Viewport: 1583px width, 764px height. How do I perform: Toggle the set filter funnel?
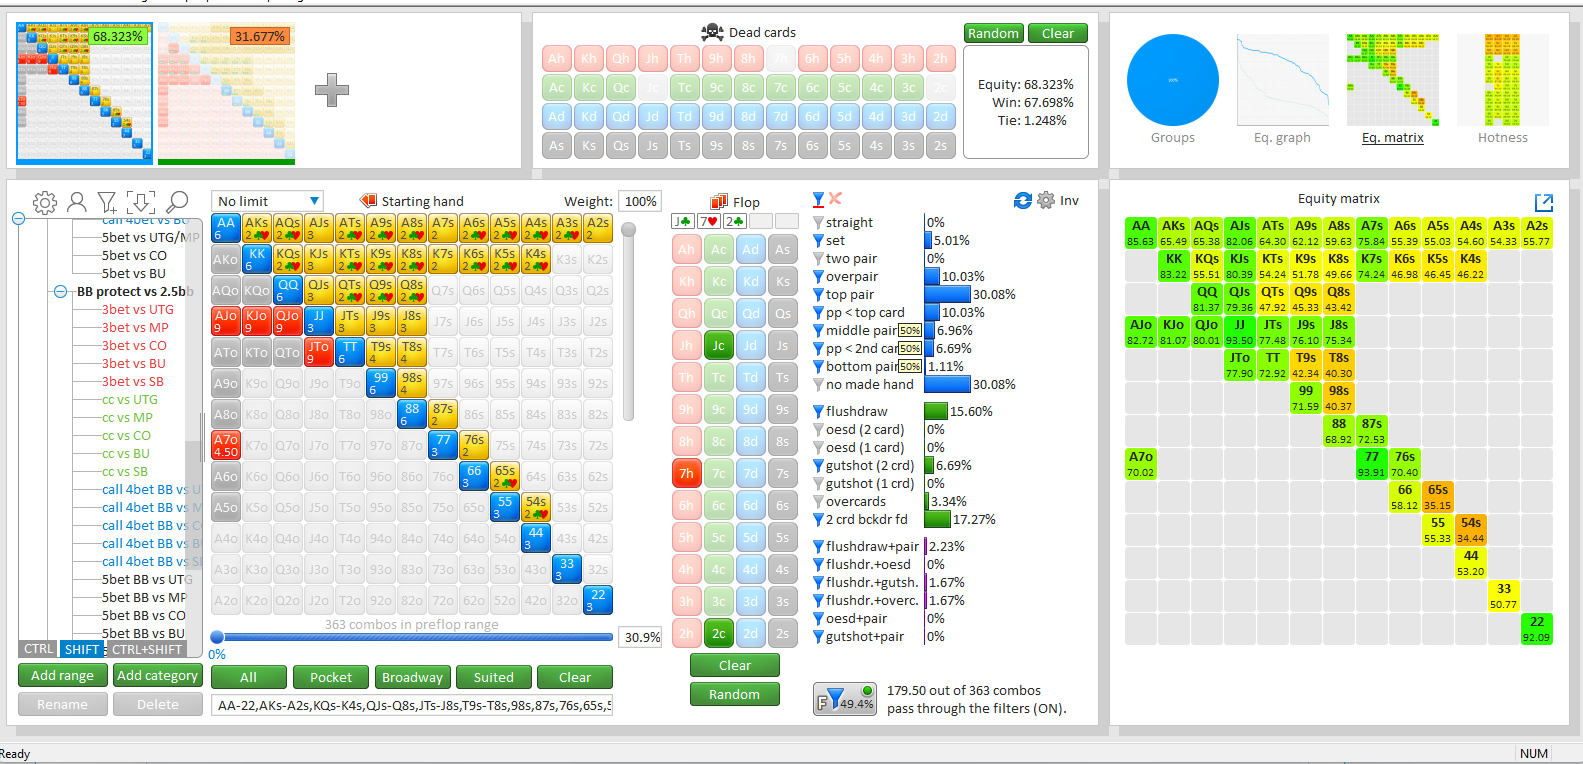(818, 241)
